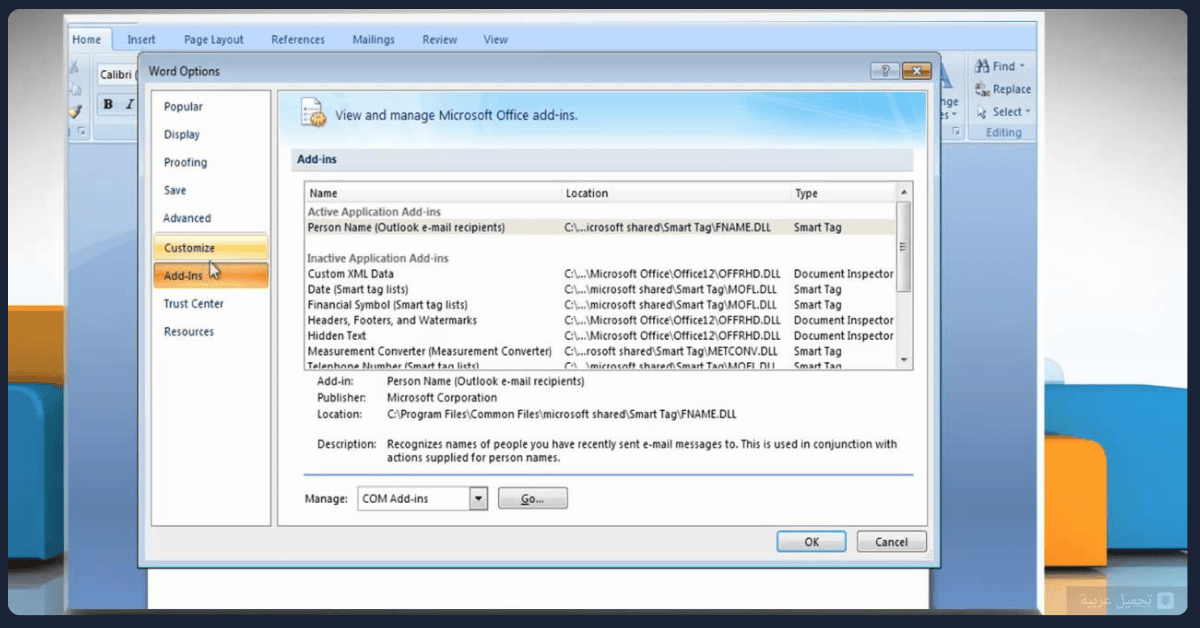Select the Display options category
This screenshot has height=628, width=1200.
pos(210,135)
